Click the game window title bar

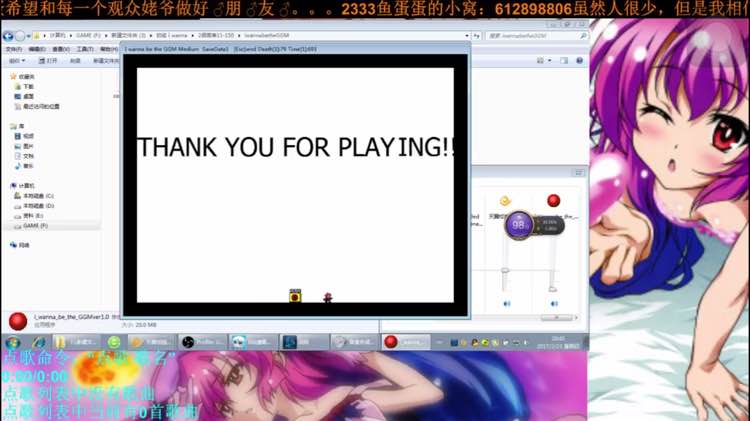(295, 49)
